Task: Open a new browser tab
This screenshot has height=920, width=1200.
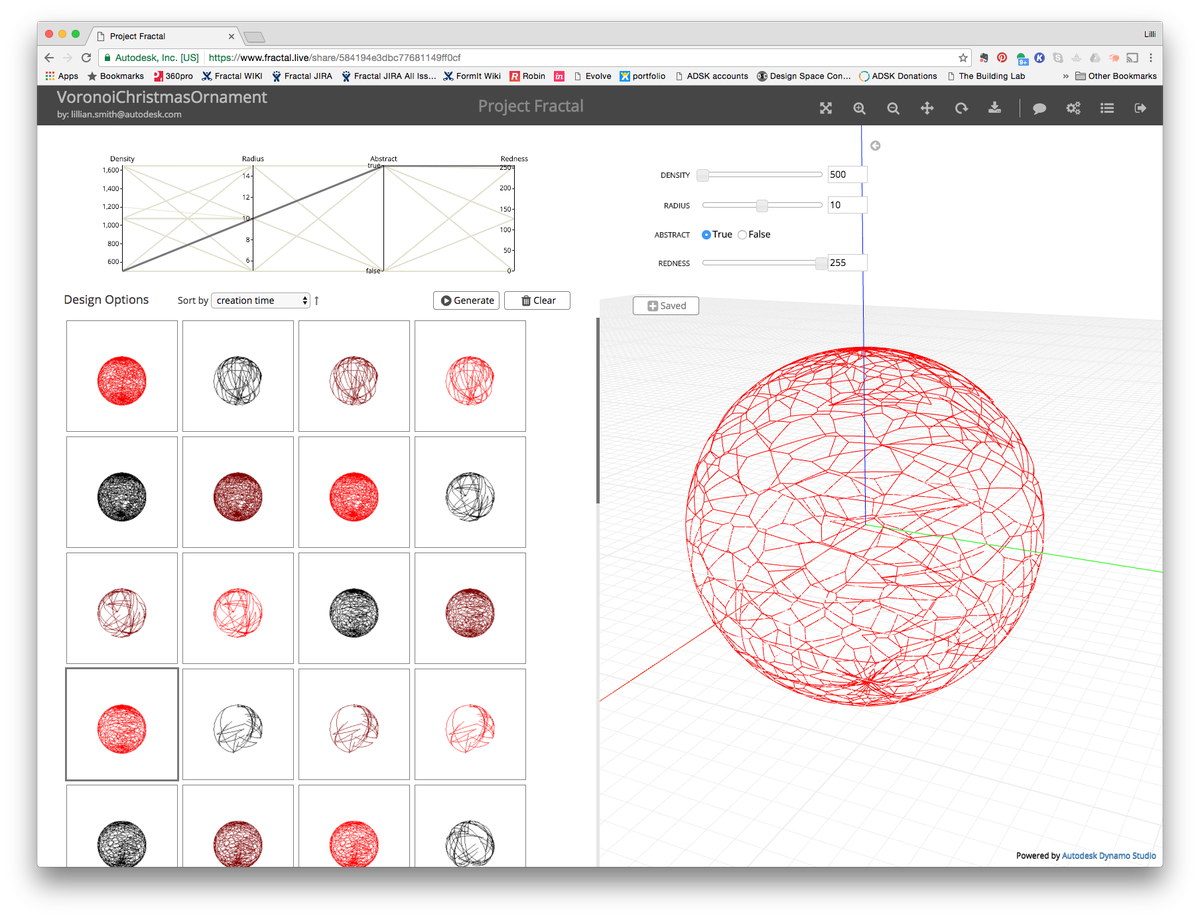Action: (255, 37)
